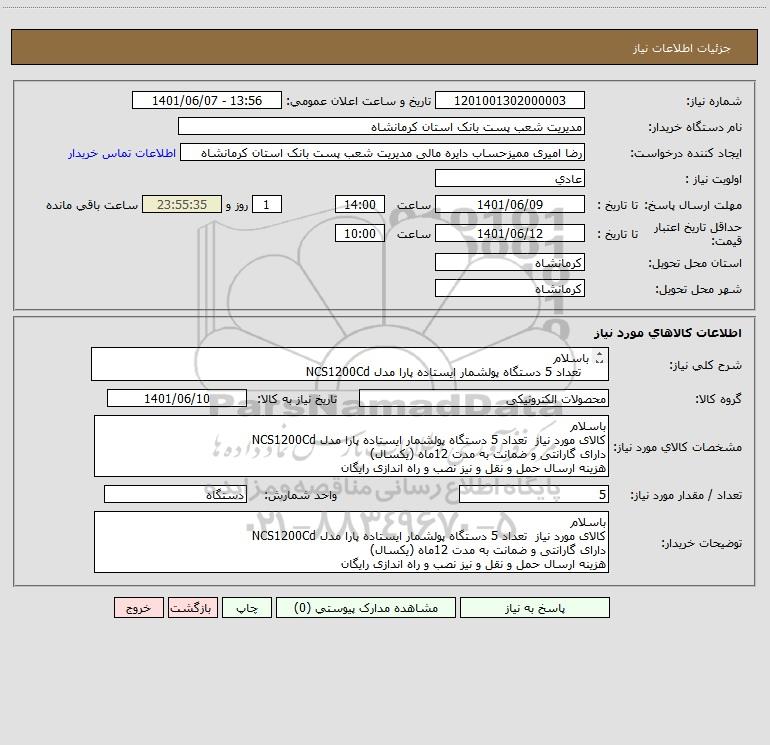The width and height of the screenshot is (770, 745).
Task: Click the بازگشت back button
Action: click(x=192, y=608)
